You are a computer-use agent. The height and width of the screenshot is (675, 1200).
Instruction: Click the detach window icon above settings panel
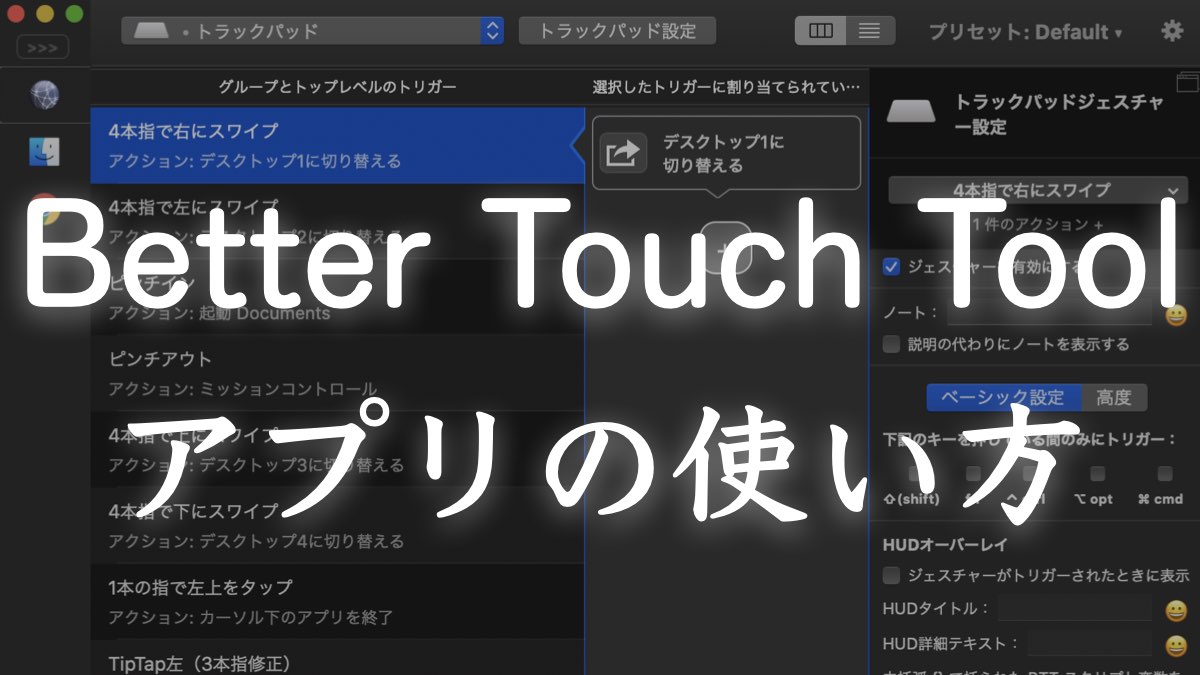click(1186, 82)
